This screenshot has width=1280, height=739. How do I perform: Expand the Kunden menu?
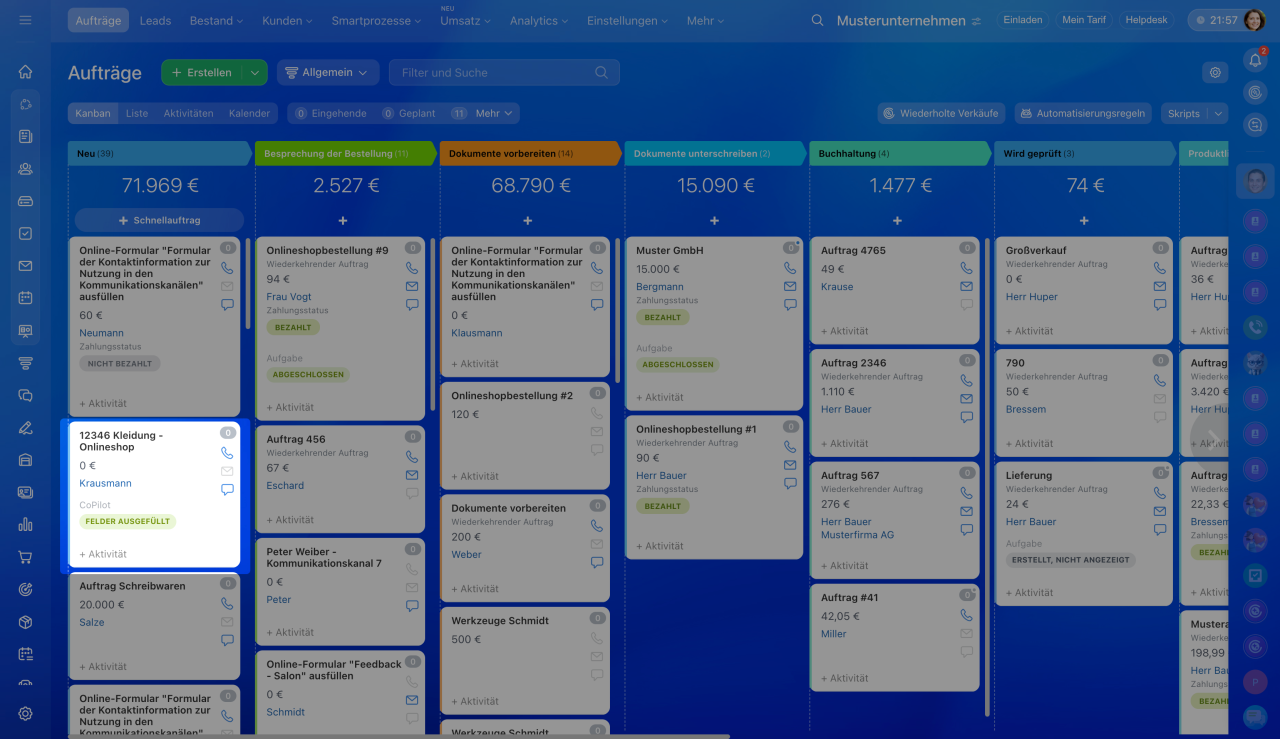click(x=287, y=20)
